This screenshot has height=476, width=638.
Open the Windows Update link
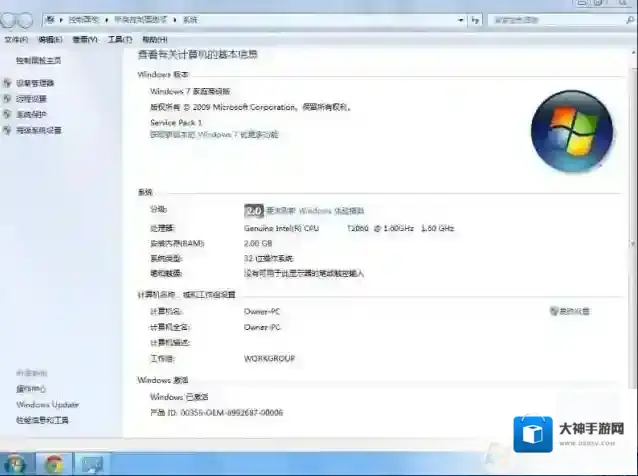[48, 404]
